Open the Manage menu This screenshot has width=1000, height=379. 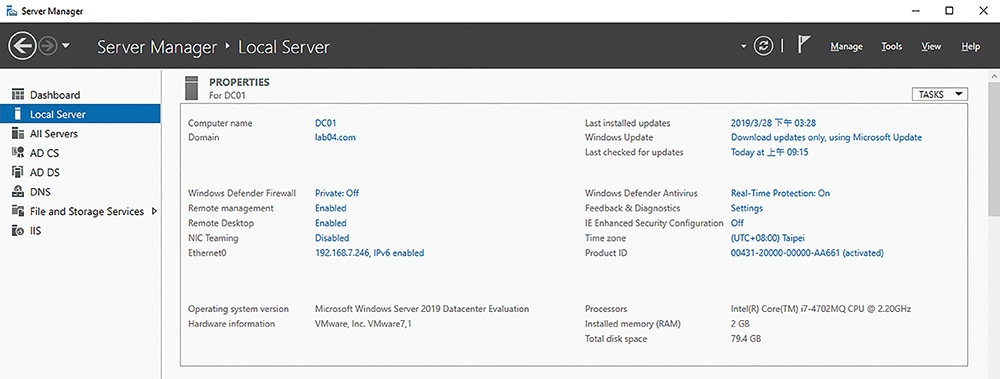pyautogui.click(x=846, y=47)
